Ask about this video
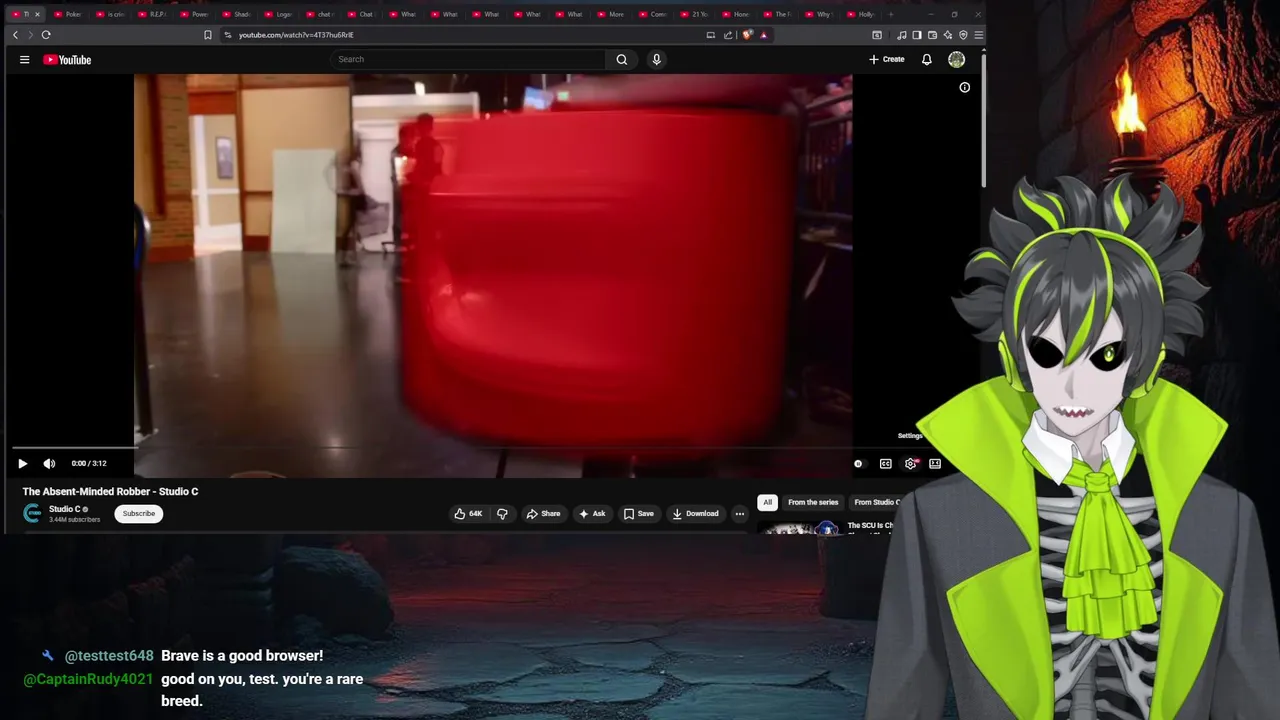Screen dimensions: 1280x720 coord(592,514)
